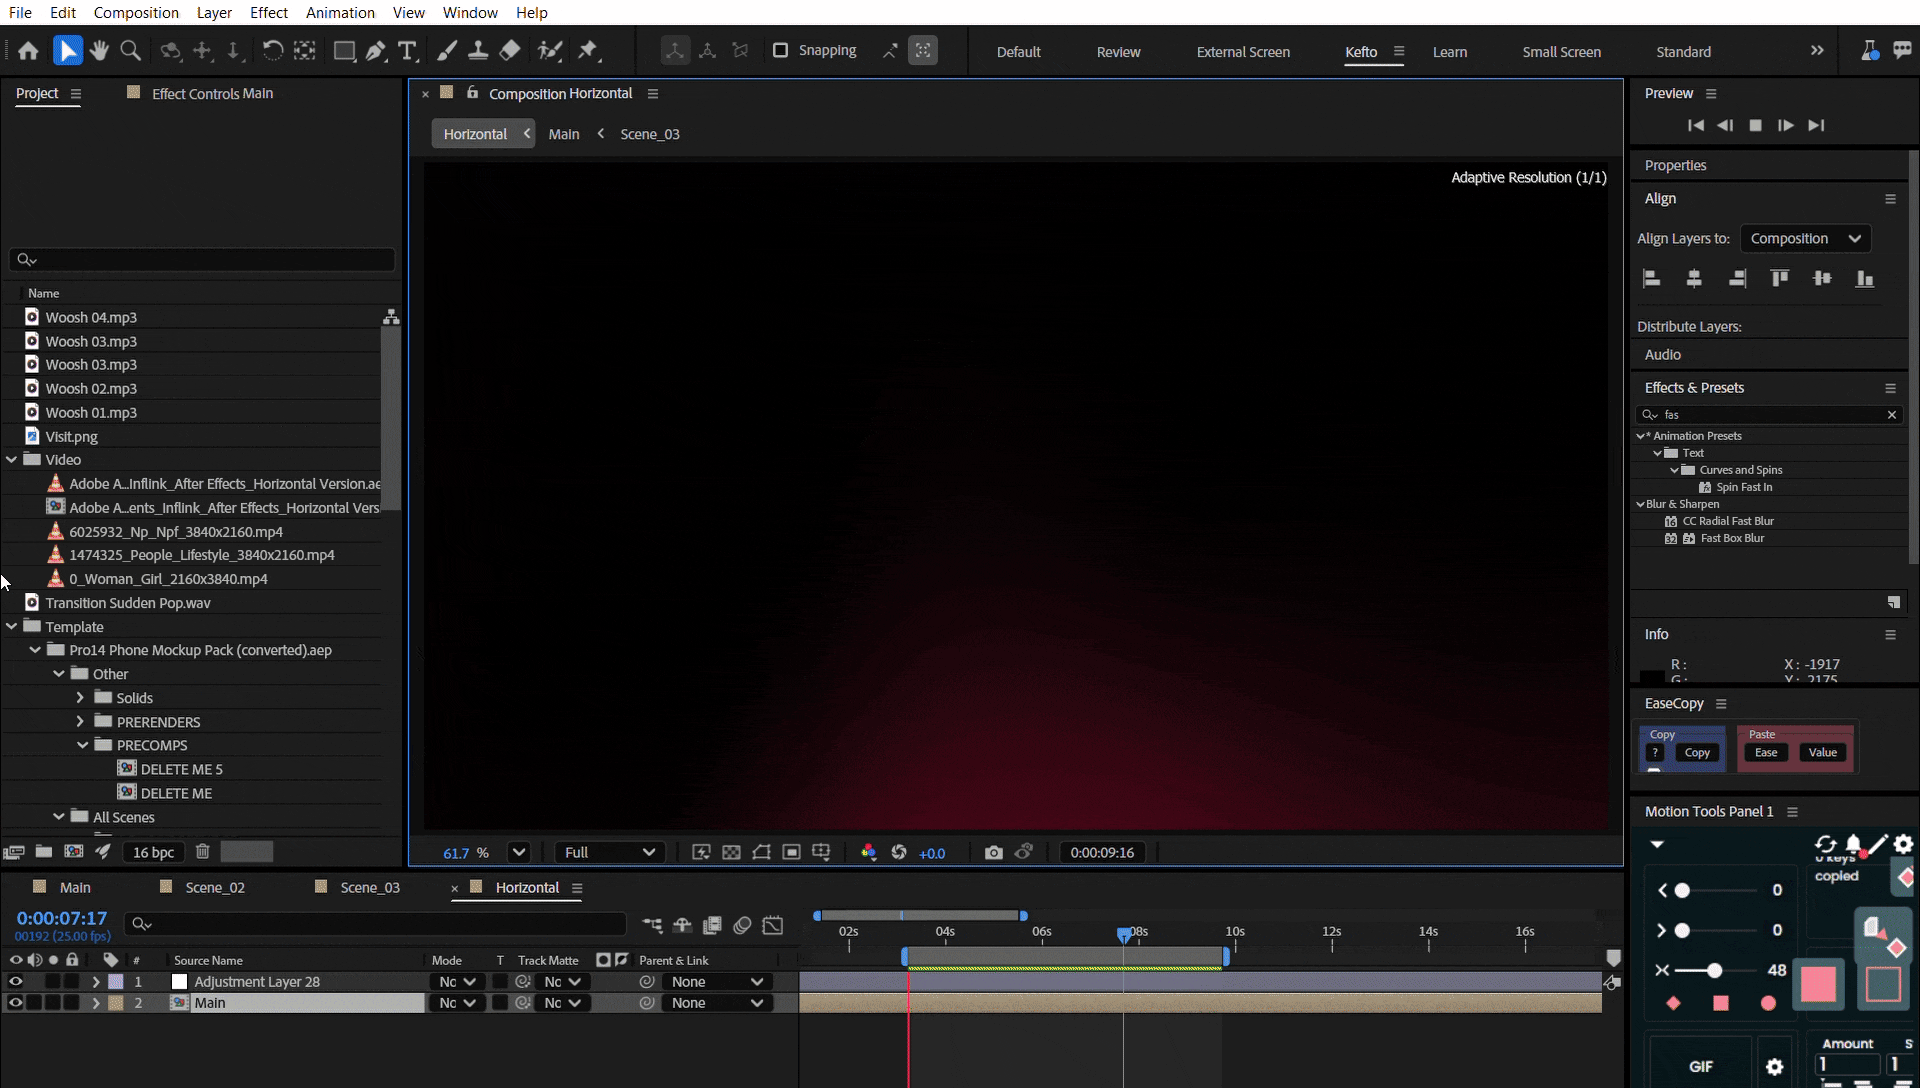Click the take snapshot camera icon
1920x1088 pixels.
[993, 853]
